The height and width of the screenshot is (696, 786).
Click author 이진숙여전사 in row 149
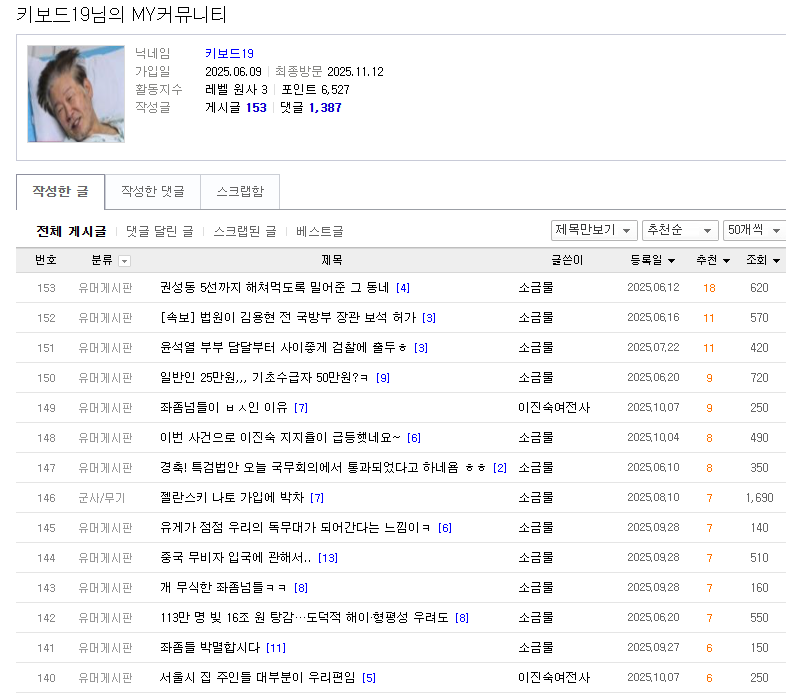click(x=554, y=408)
